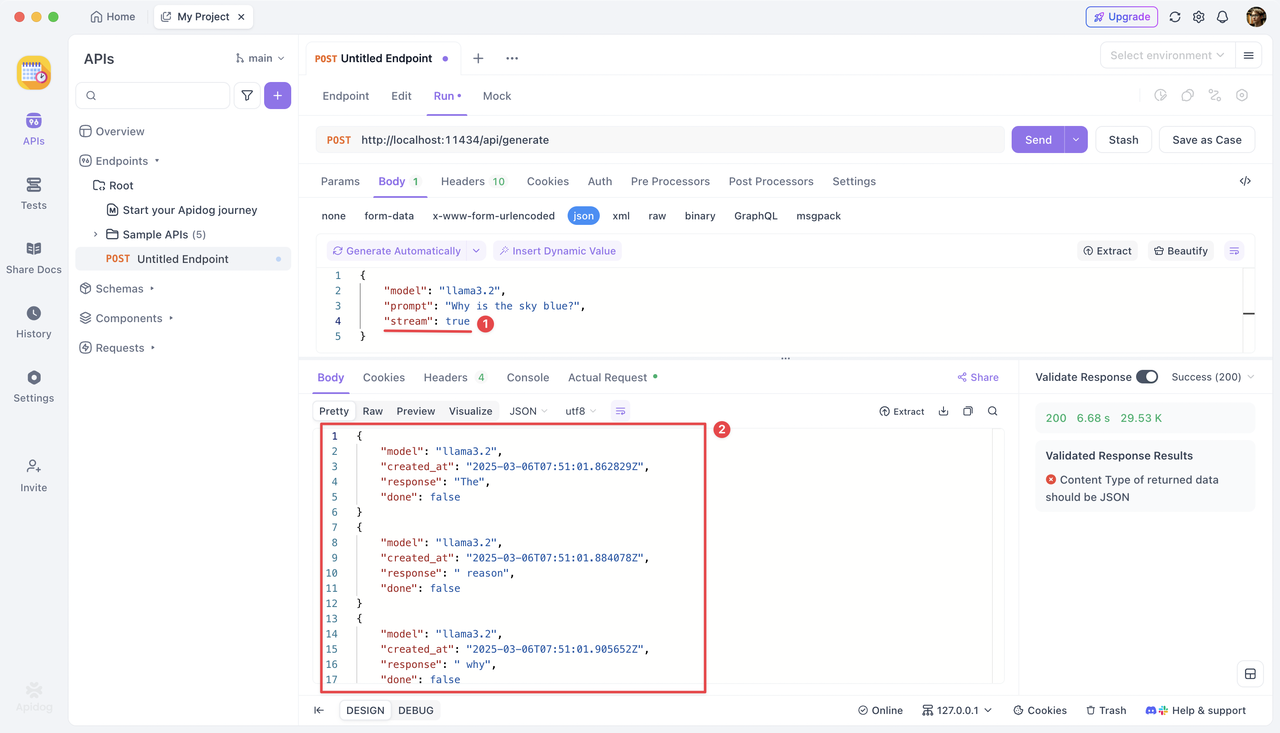Click the Upgrade button
The width and height of the screenshot is (1280, 733).
click(x=1122, y=17)
